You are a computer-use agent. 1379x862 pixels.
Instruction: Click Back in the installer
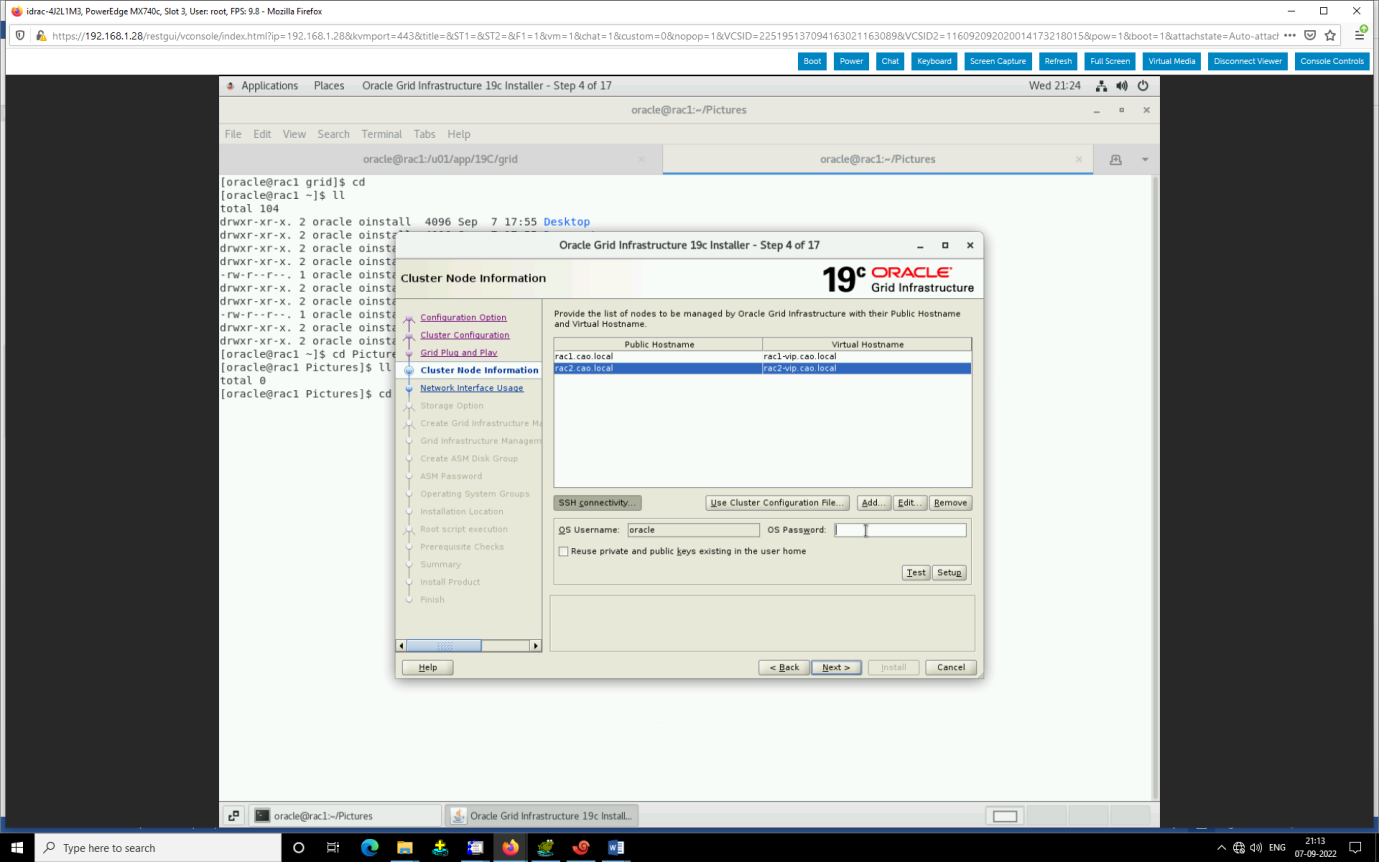(x=783, y=667)
